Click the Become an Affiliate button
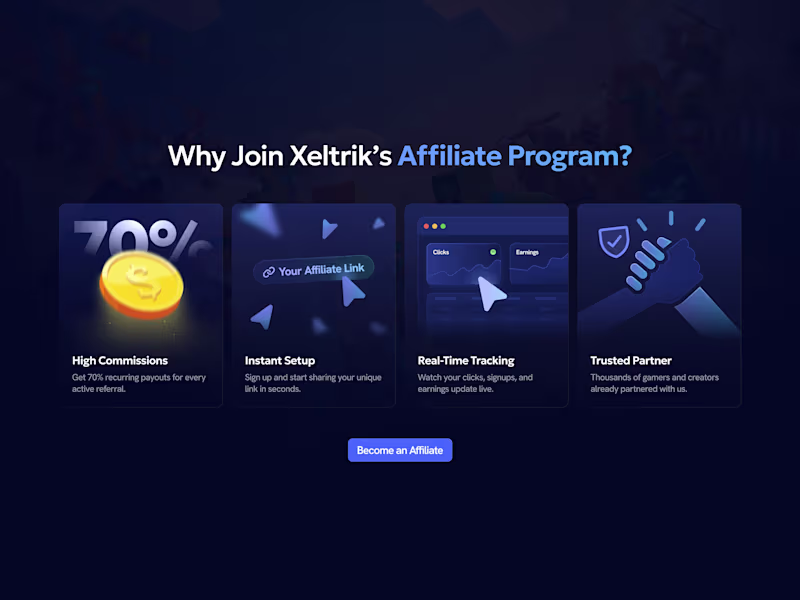This screenshot has height=600, width=800. (x=400, y=450)
